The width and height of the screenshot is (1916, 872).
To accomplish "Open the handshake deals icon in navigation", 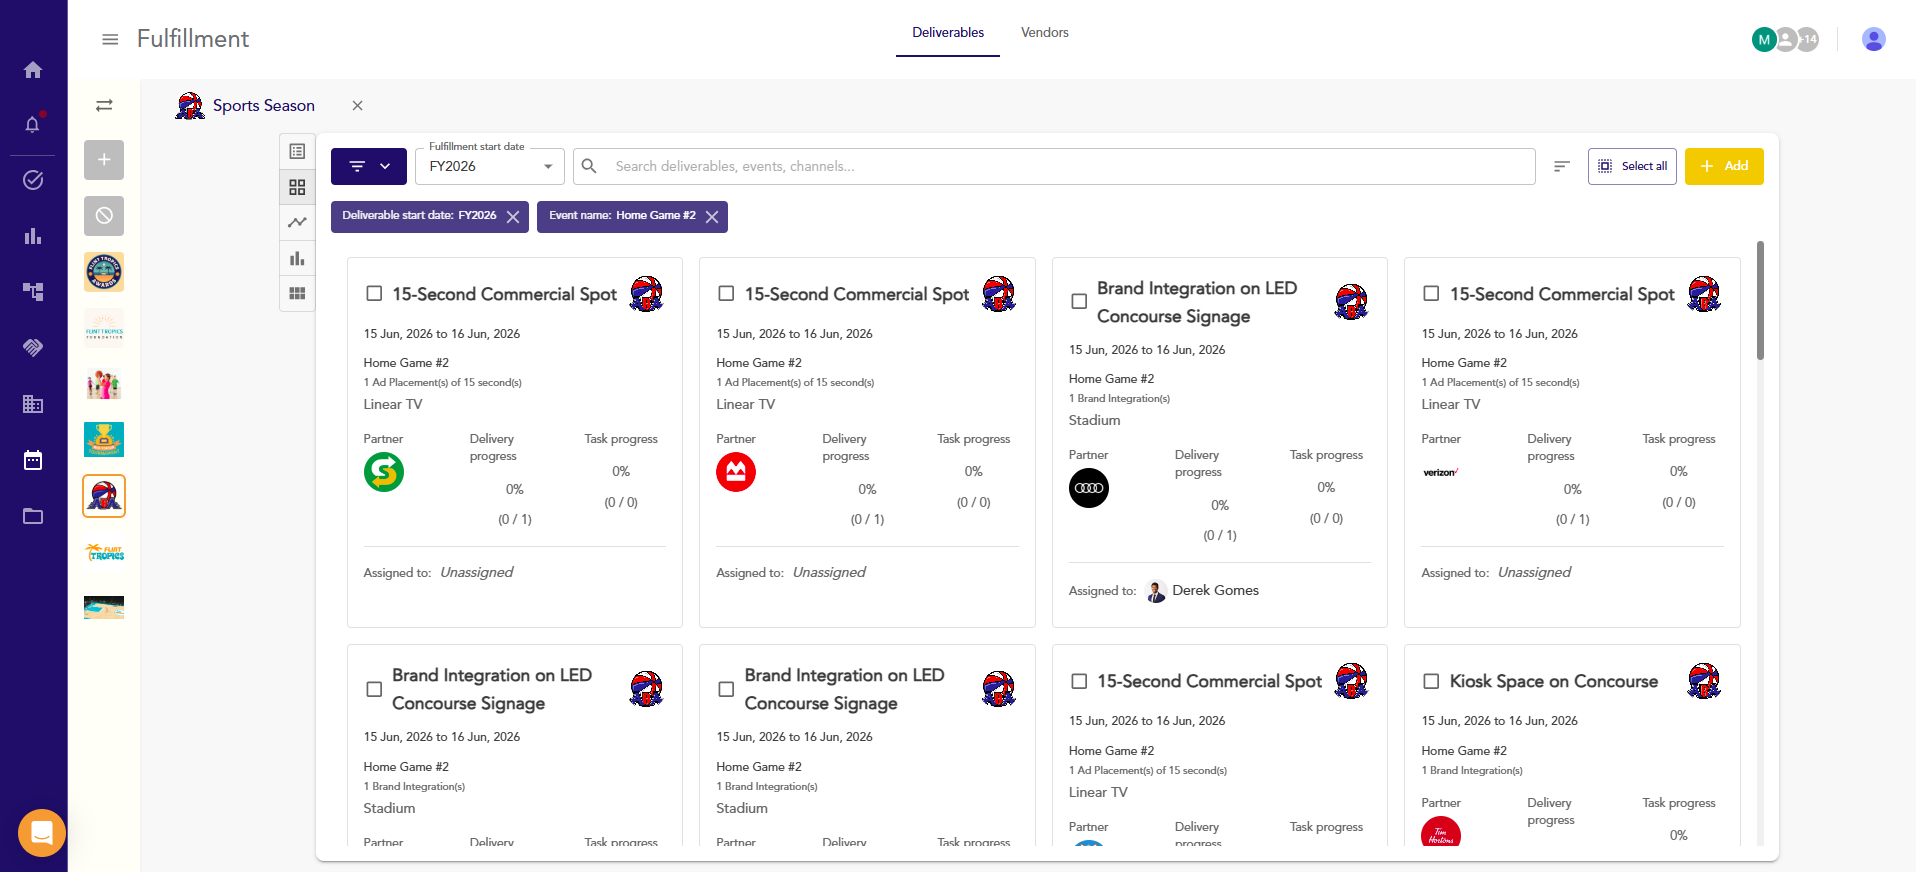I will (x=33, y=348).
